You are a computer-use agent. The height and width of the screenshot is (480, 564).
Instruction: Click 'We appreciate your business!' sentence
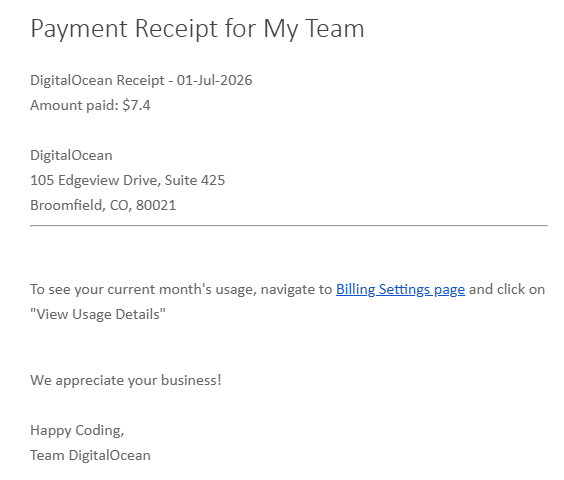point(126,381)
